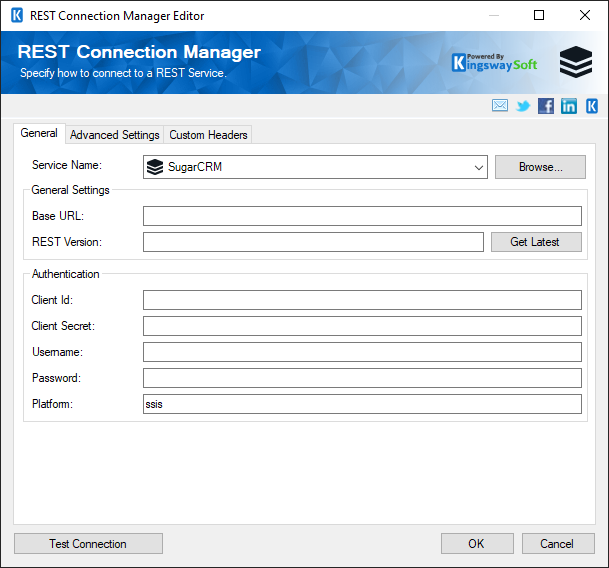Click the Platform field containing ssis
609x568 pixels.
coord(362,404)
